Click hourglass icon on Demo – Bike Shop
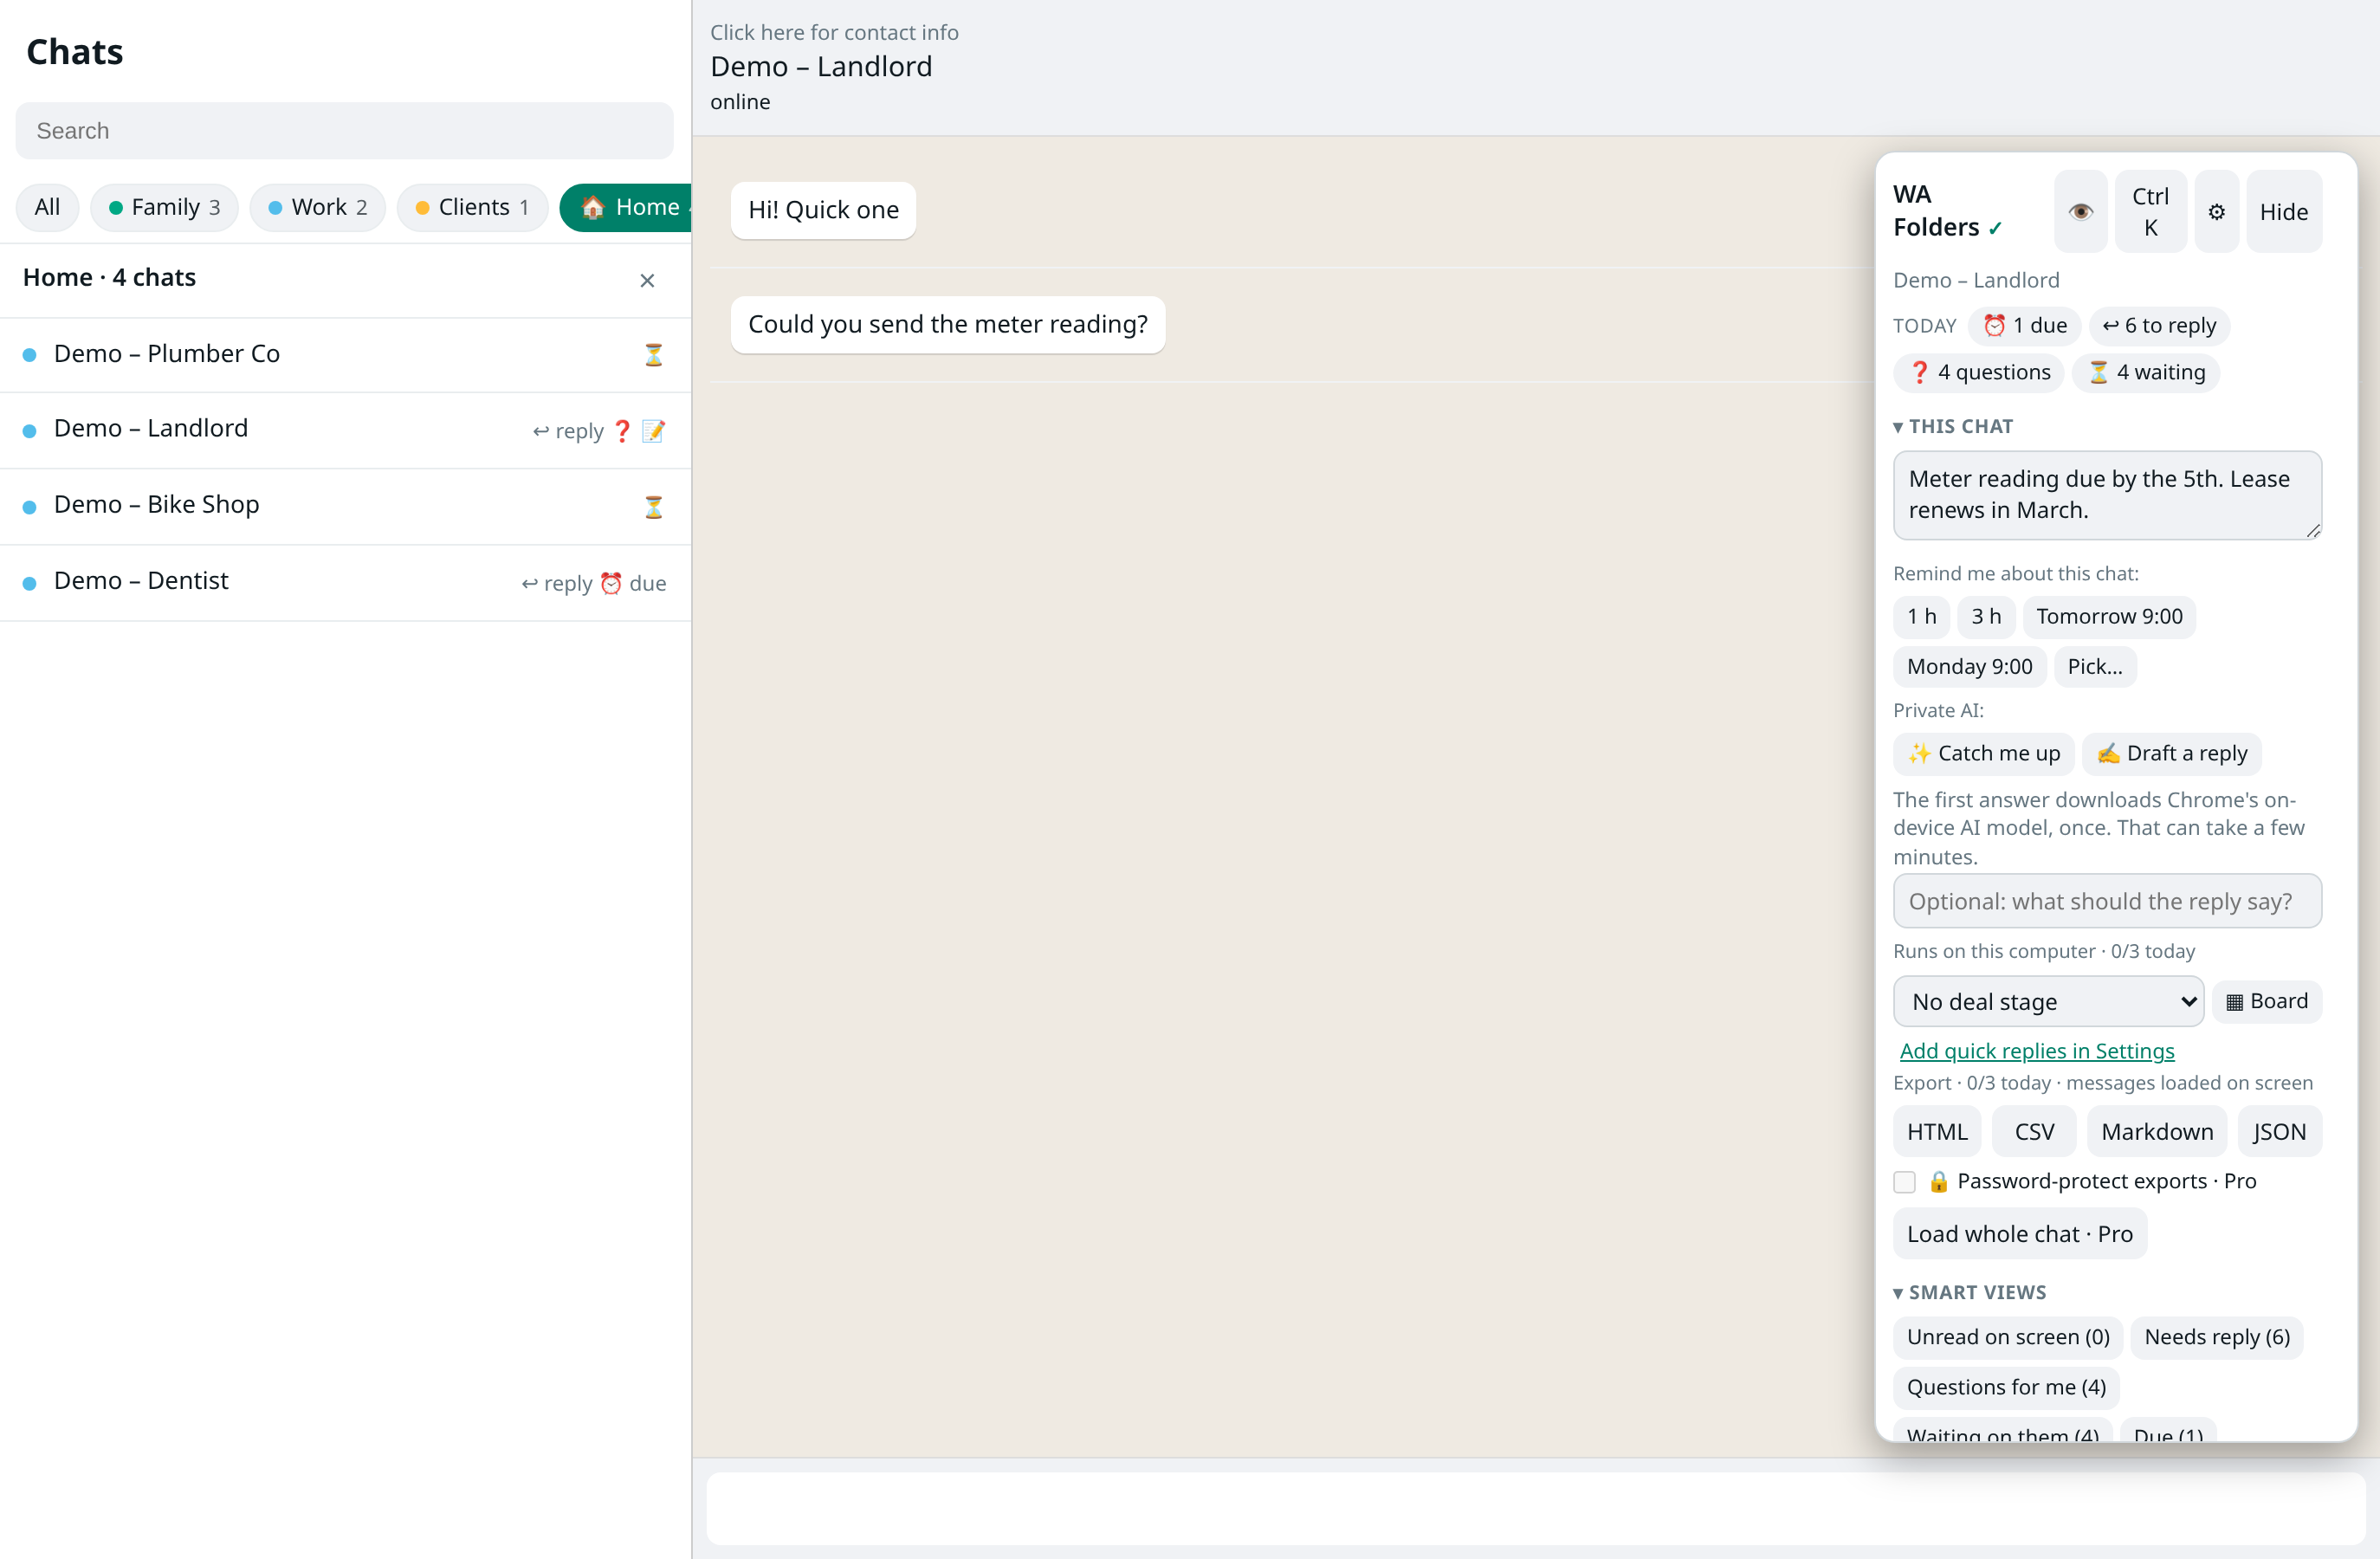Viewport: 2380px width, 1559px height. (653, 507)
